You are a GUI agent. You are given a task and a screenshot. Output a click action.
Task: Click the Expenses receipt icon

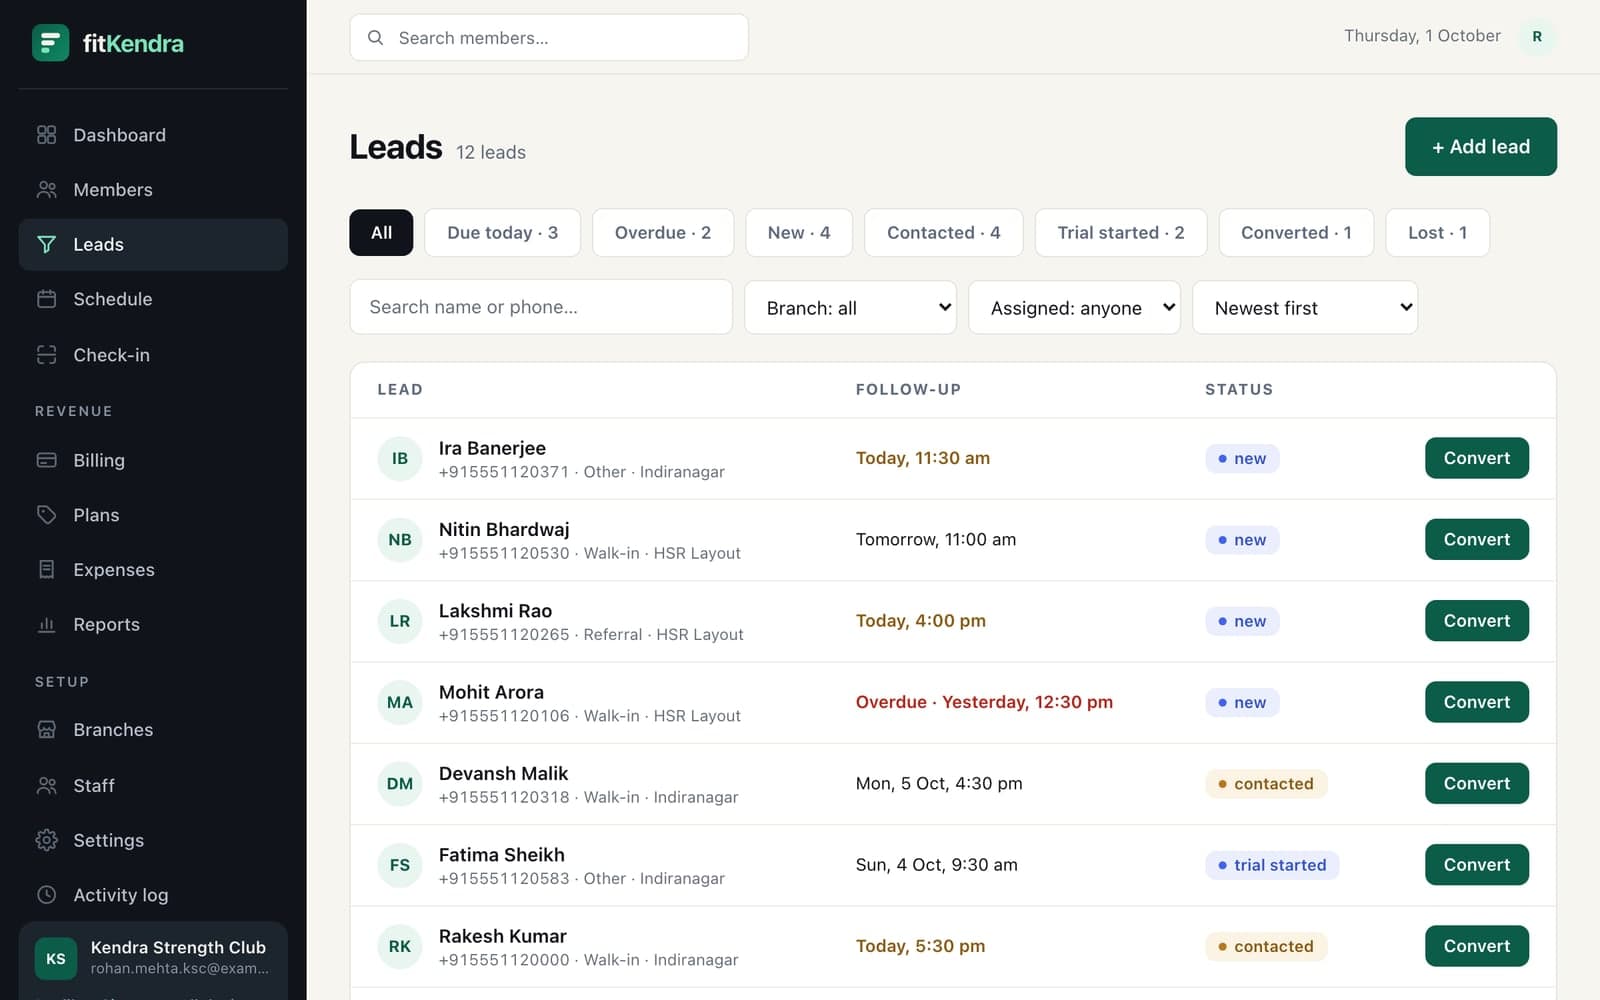coord(47,570)
